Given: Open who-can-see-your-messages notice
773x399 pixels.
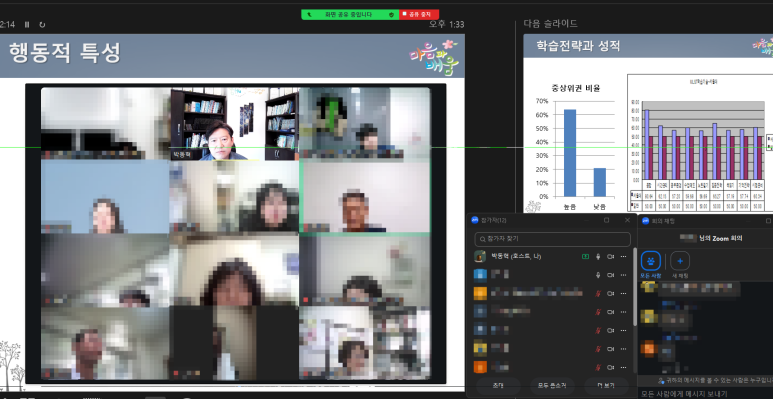Looking at the screenshot, I should pyautogui.click(x=715, y=381).
